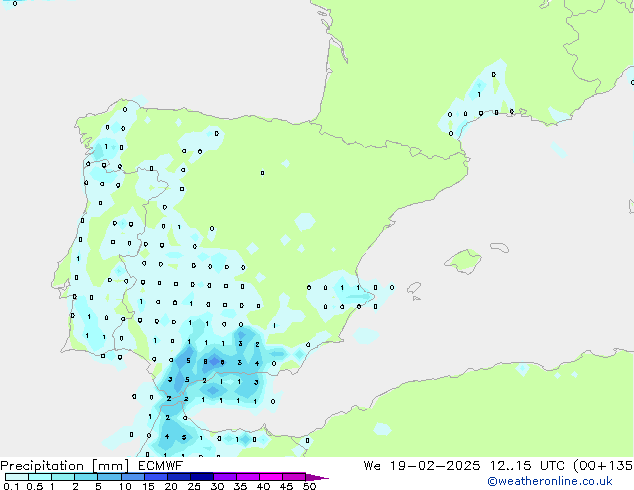The width and height of the screenshot is (634, 490).
Task: Click the '25' legend scale label
Action: click(194, 486)
